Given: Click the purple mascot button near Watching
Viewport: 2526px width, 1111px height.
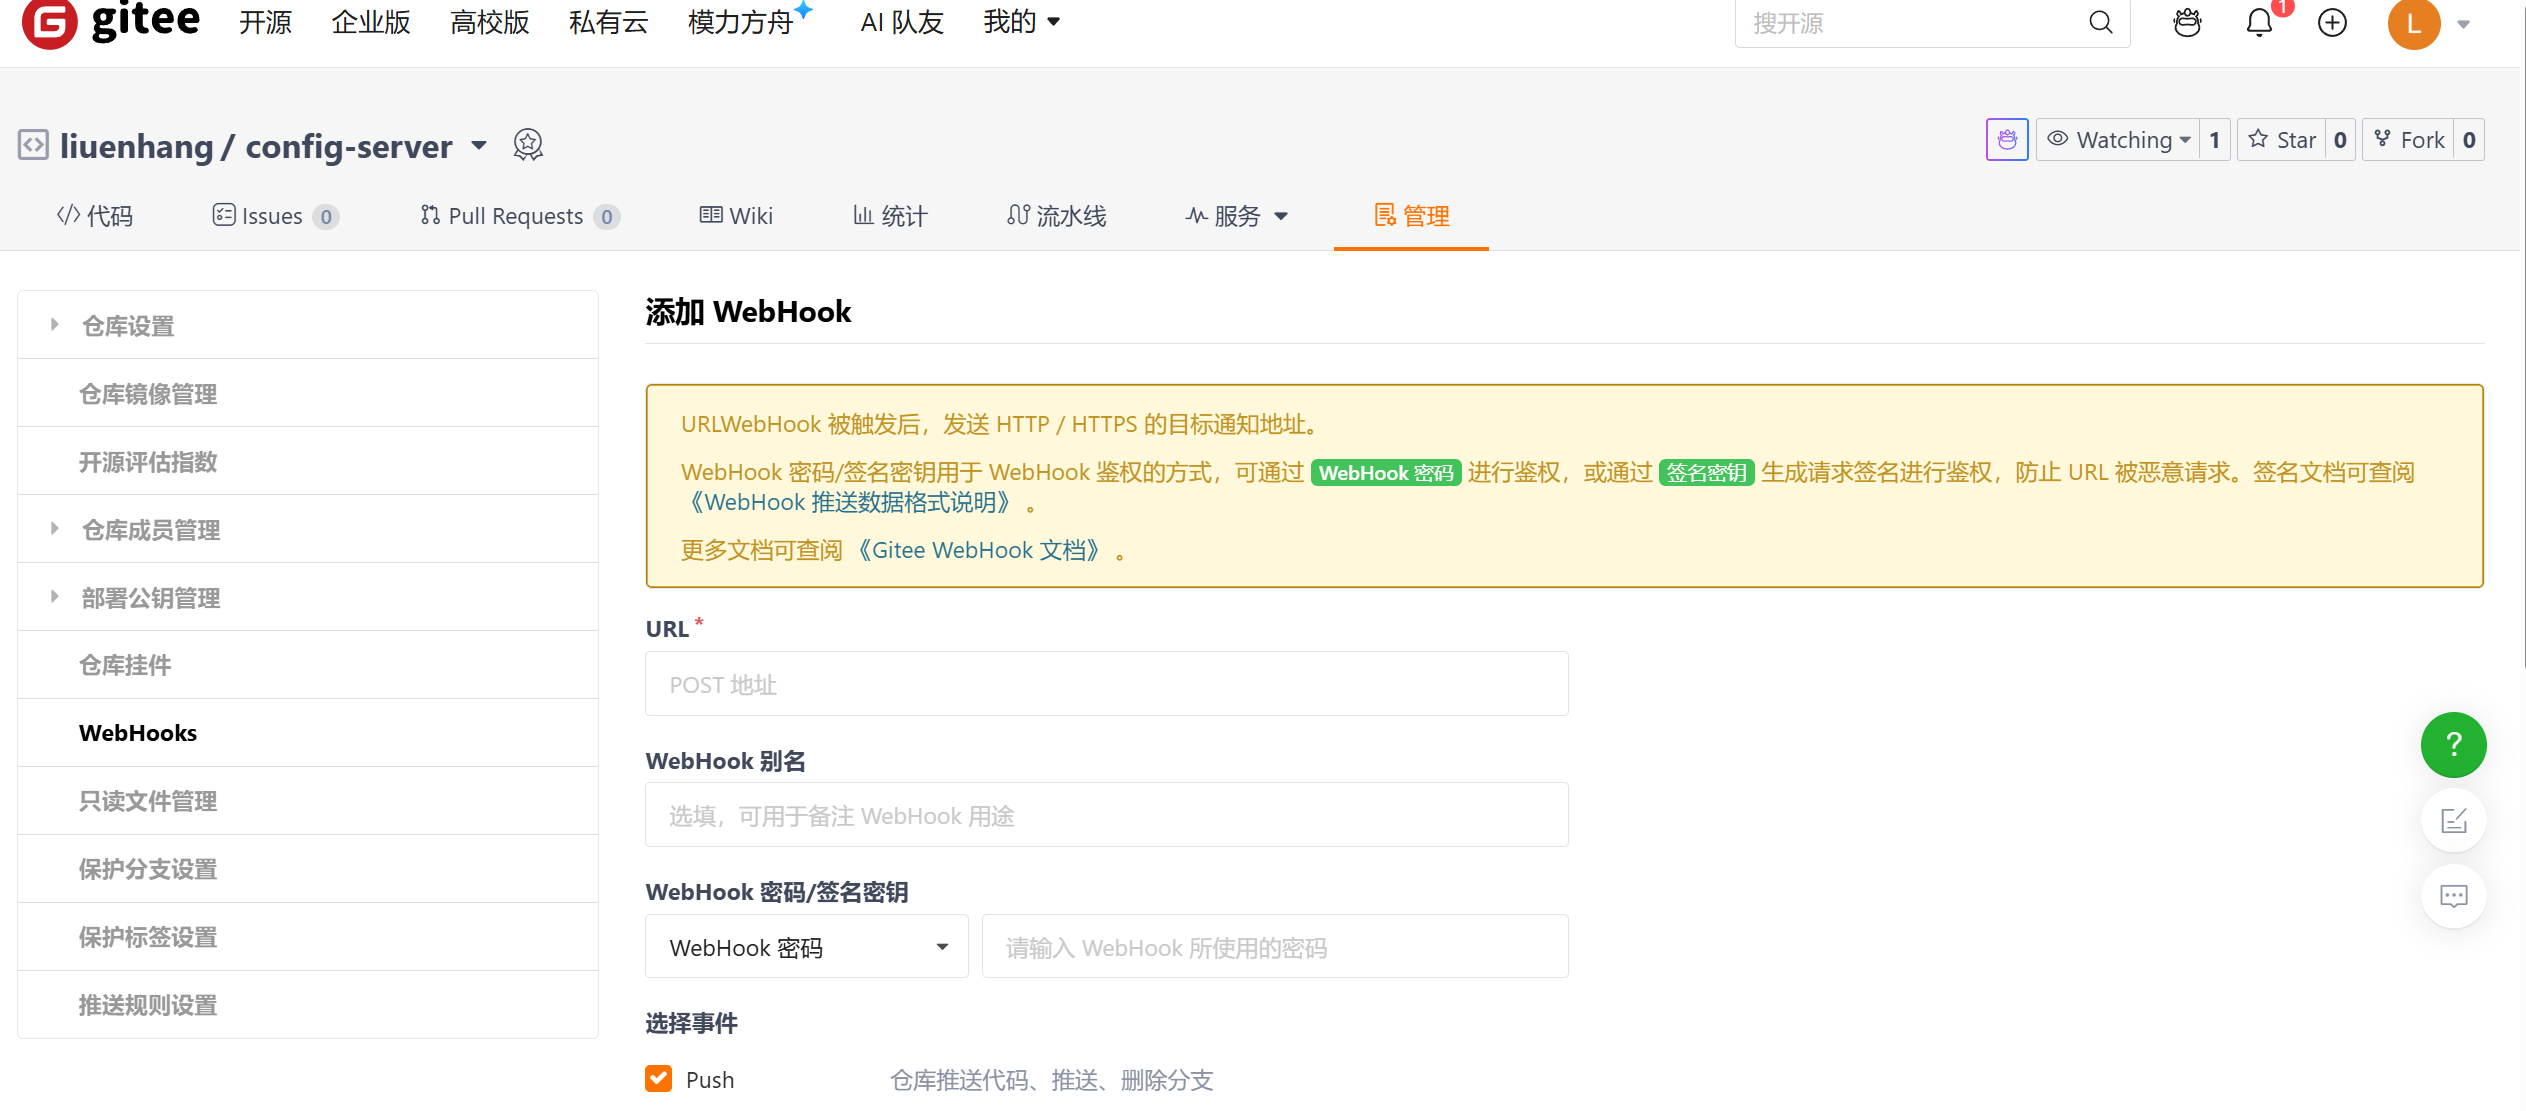Looking at the screenshot, I should click(2007, 140).
